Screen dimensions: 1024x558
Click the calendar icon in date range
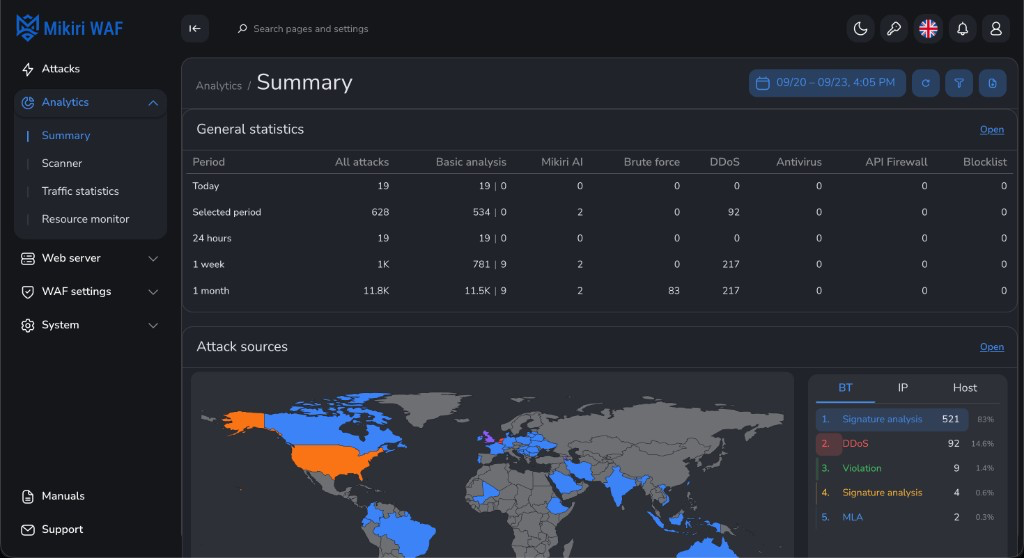pyautogui.click(x=762, y=83)
